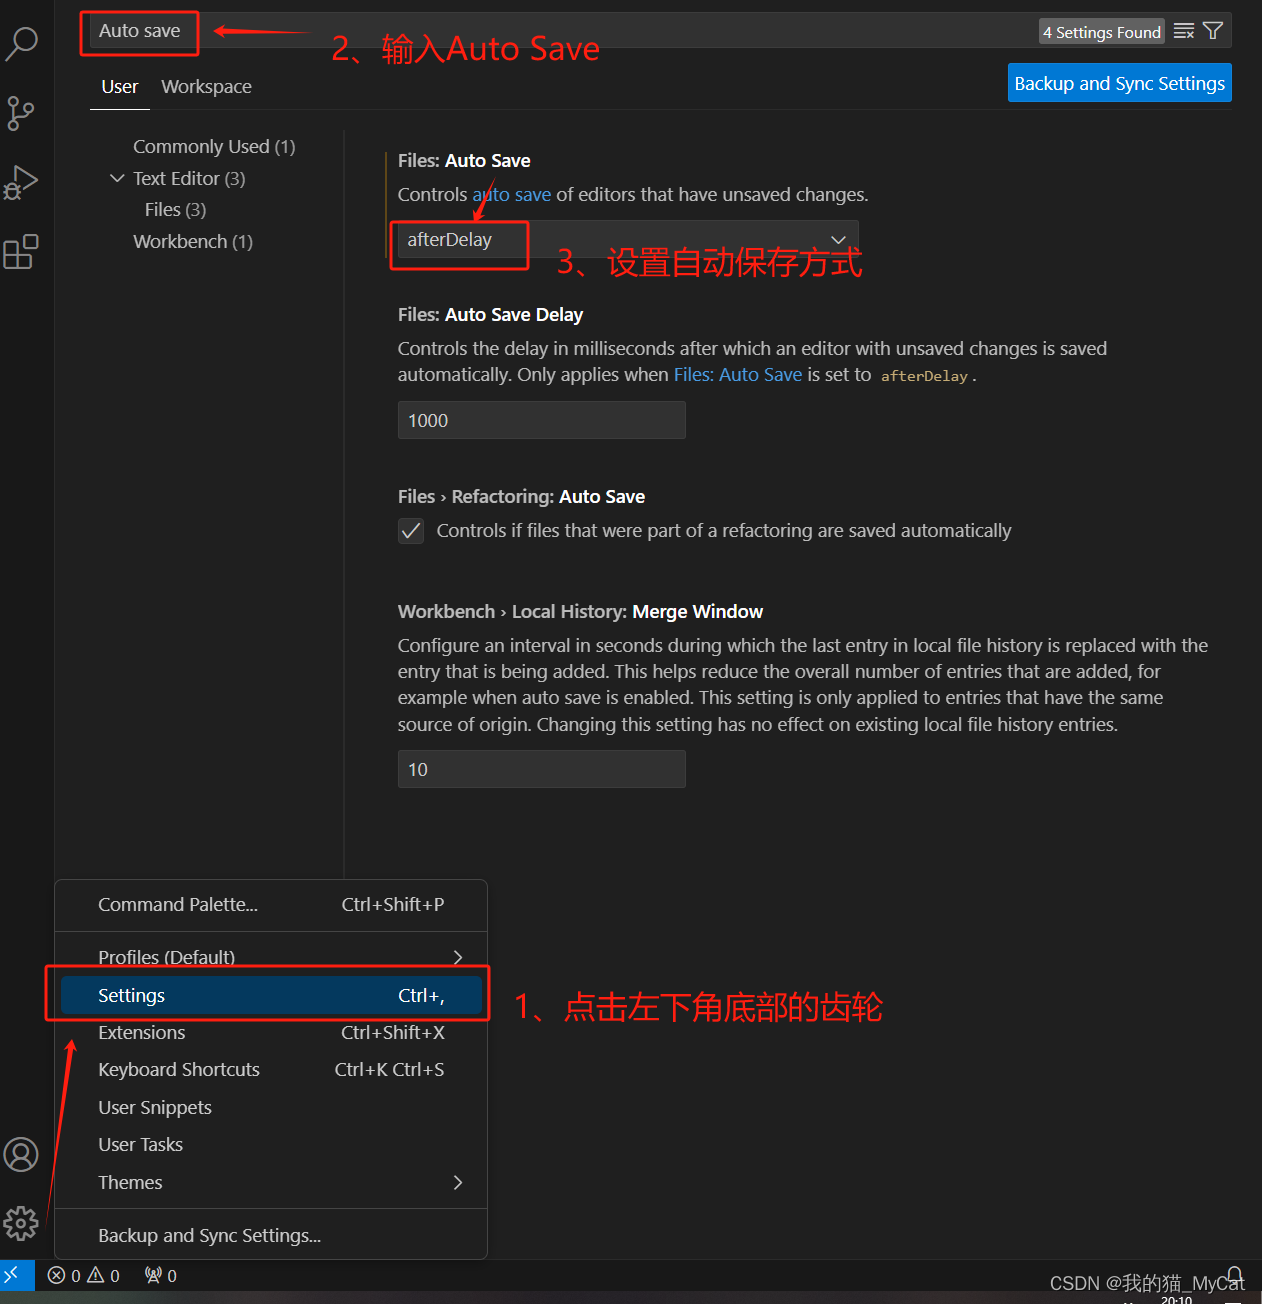
Task: Click the Auto Save Delay input field
Action: coord(540,420)
